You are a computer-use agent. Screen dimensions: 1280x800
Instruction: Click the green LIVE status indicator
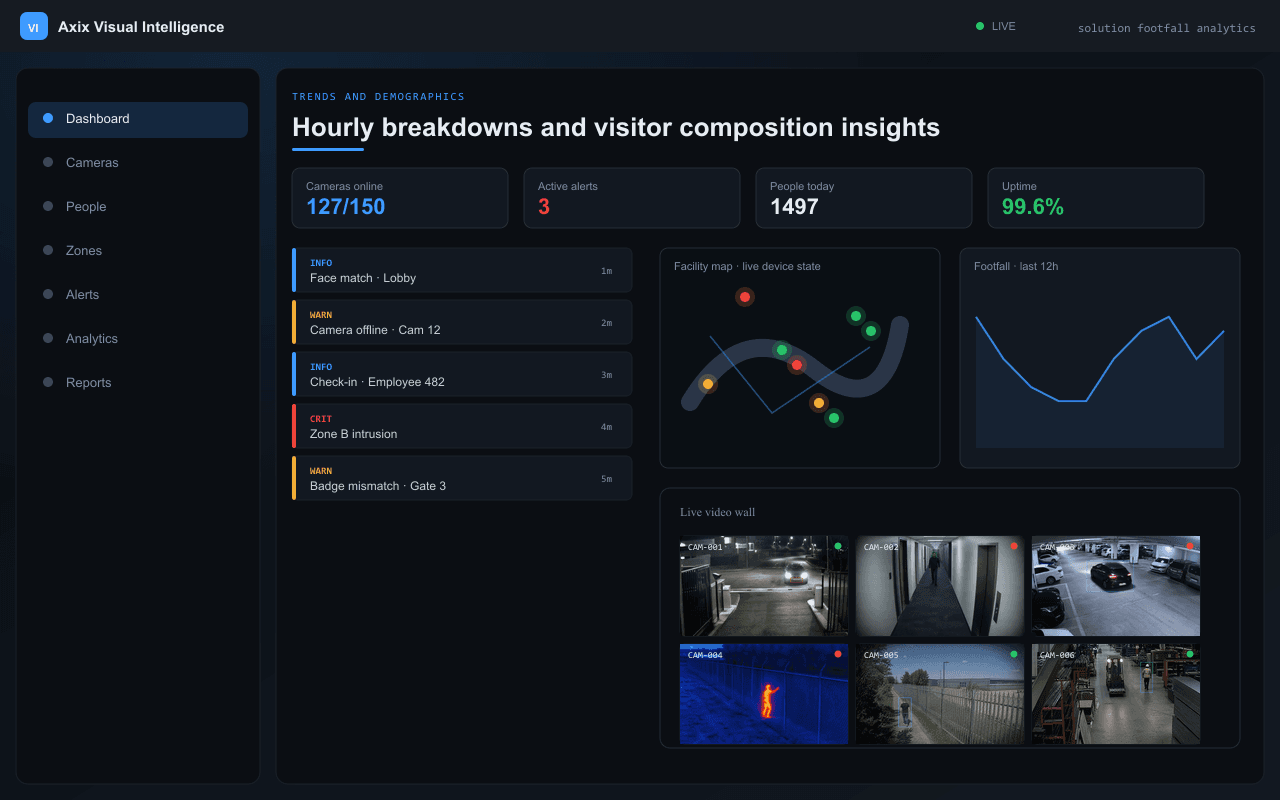995,27
